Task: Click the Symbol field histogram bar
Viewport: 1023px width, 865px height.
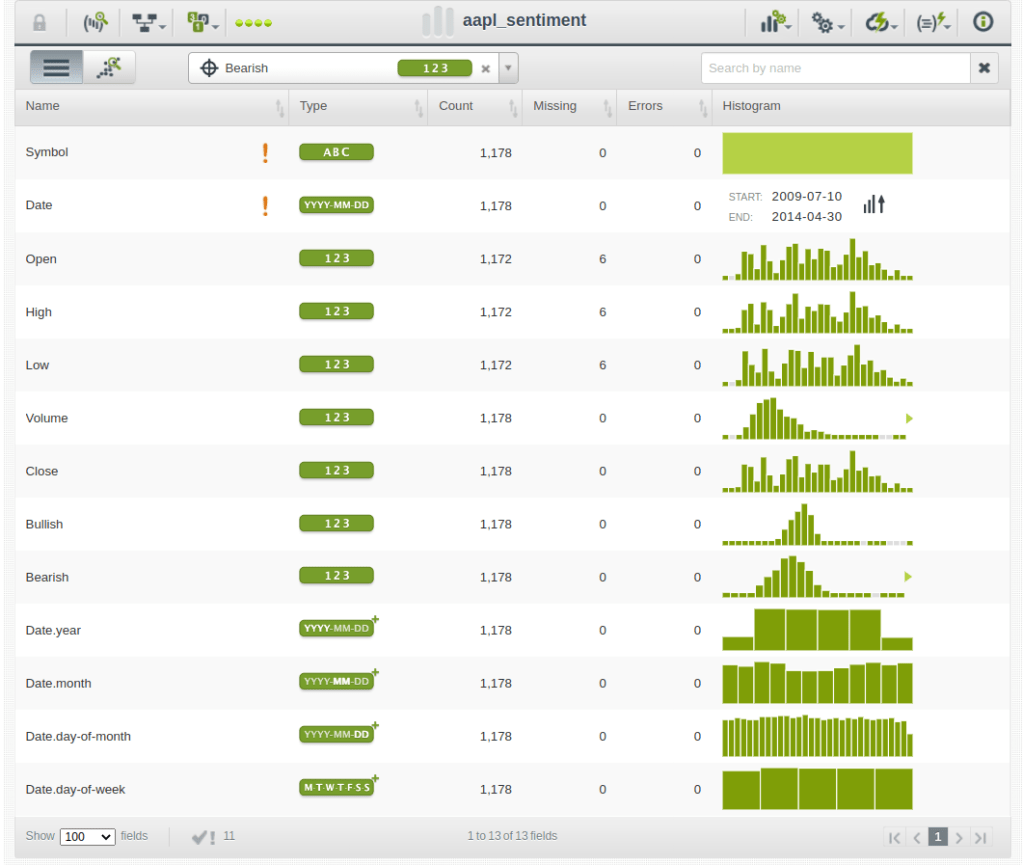Action: click(x=817, y=153)
